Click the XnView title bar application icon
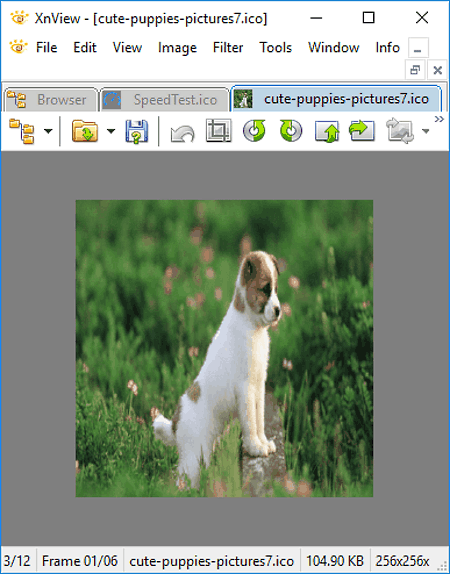 click(19, 18)
